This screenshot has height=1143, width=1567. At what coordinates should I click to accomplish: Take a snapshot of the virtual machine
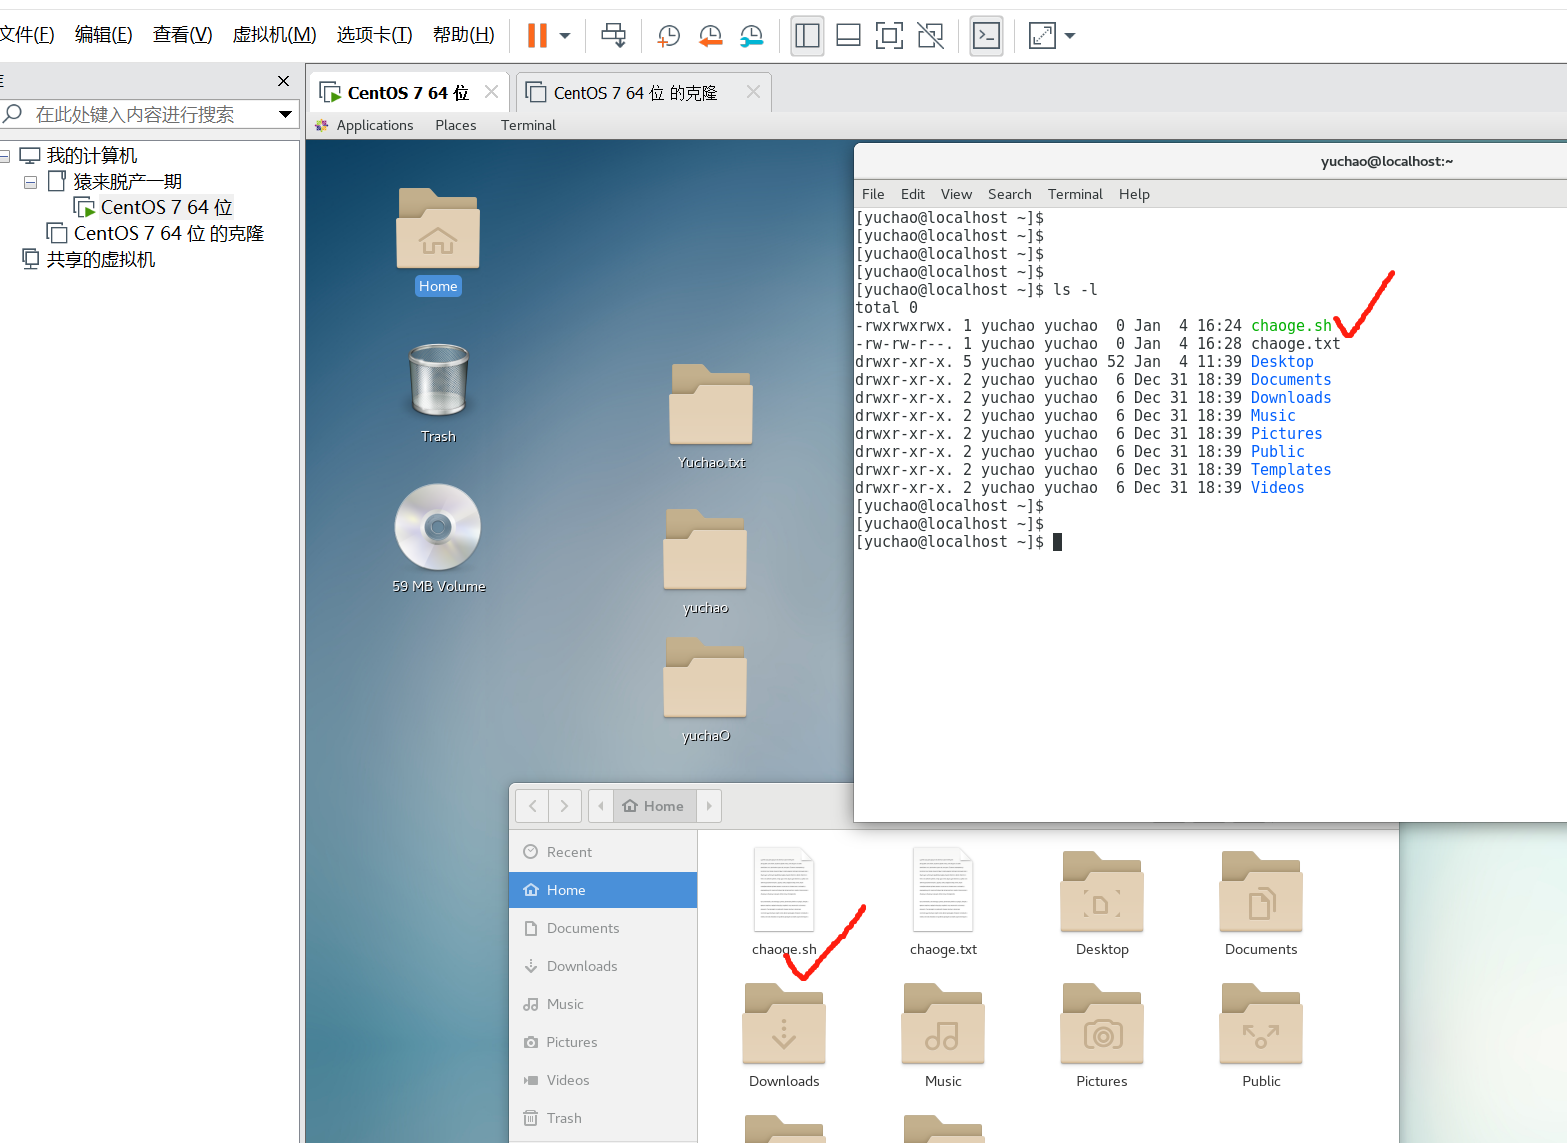click(x=668, y=36)
